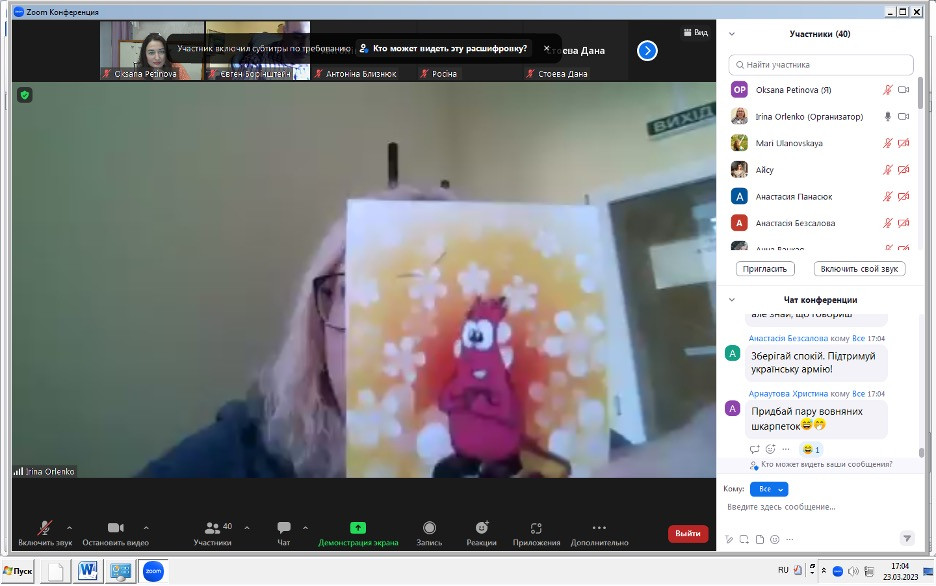Viewport: 936px width, 586px height.
Task: Click the Пригласить button
Action: [x=765, y=269]
